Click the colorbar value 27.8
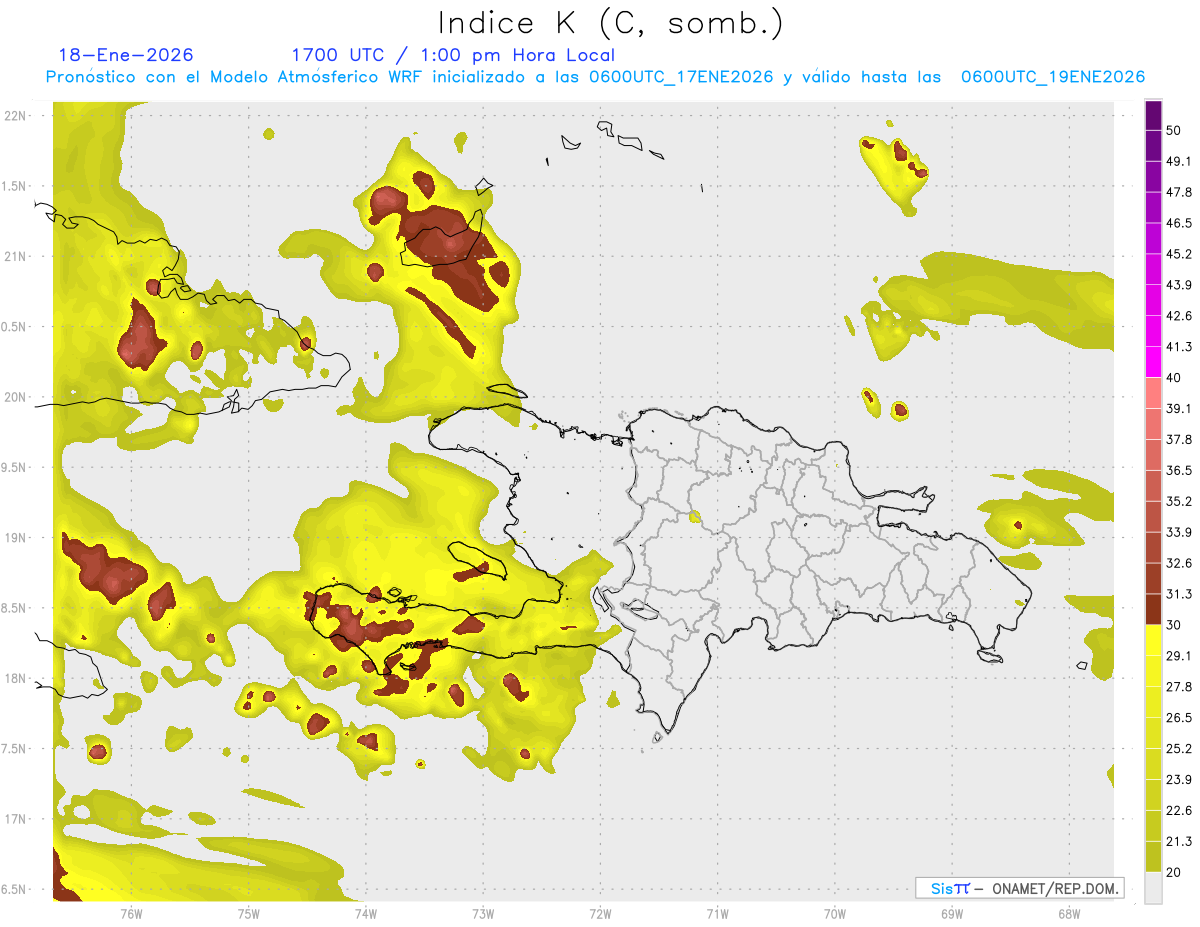Screen dimensions: 1200x927 point(1179,686)
